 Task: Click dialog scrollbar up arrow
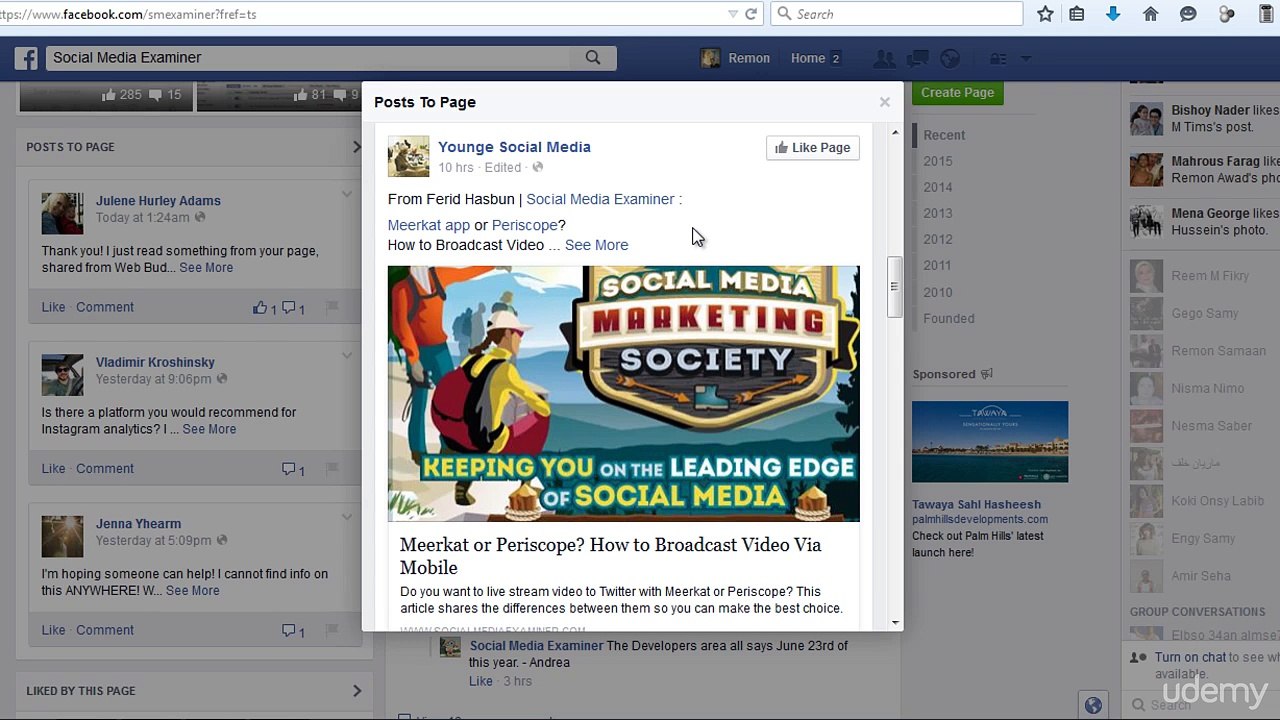(895, 133)
